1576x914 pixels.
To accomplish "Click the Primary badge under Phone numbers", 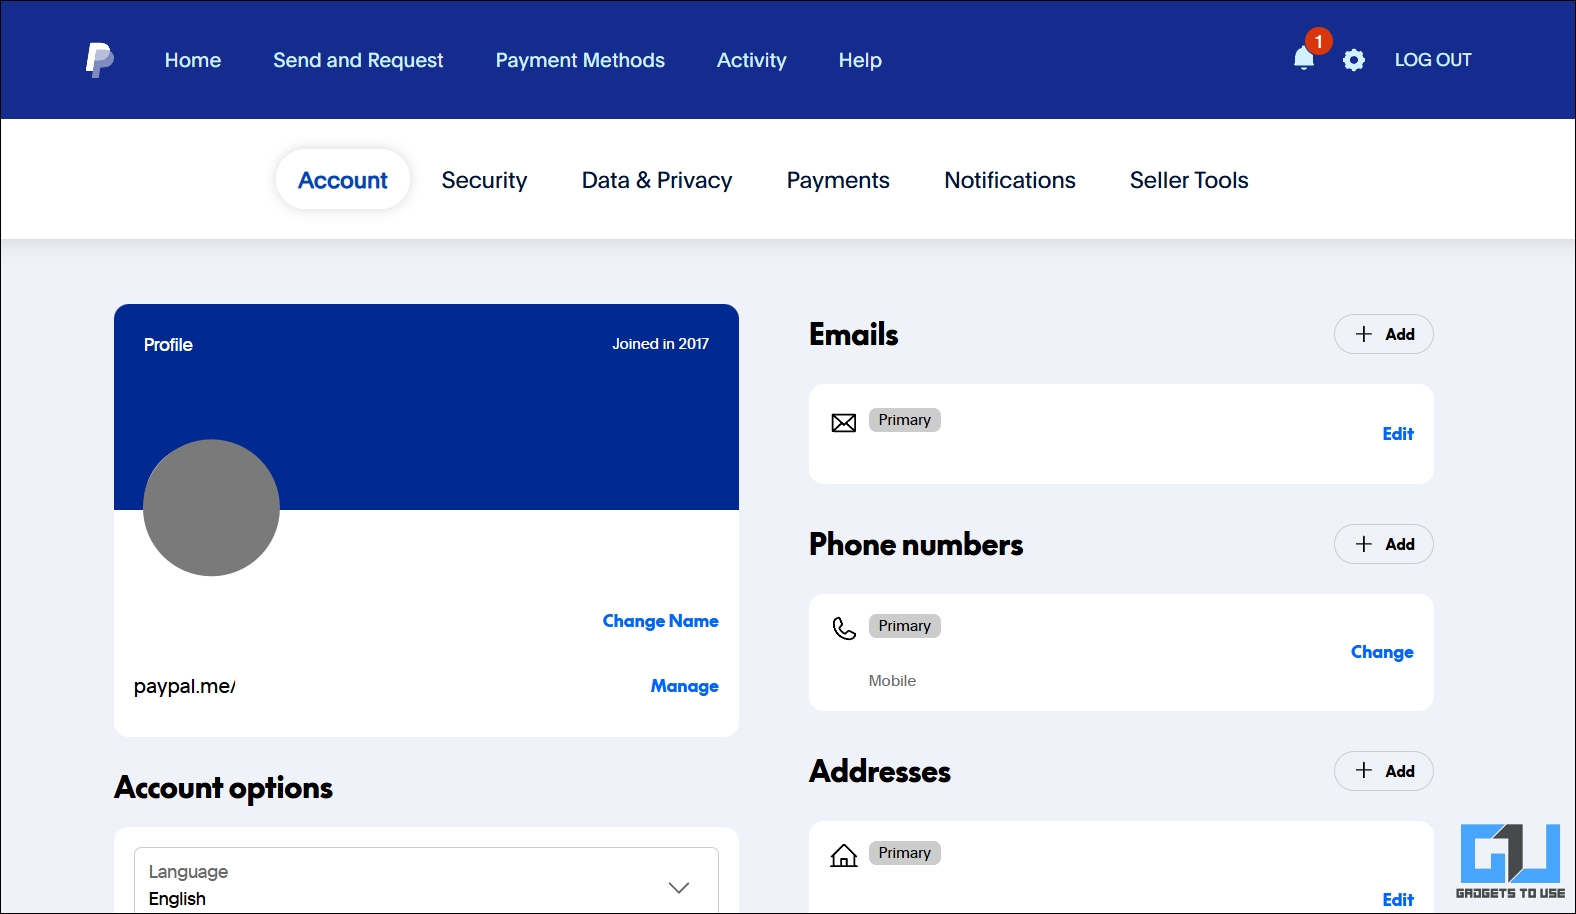I will (905, 626).
